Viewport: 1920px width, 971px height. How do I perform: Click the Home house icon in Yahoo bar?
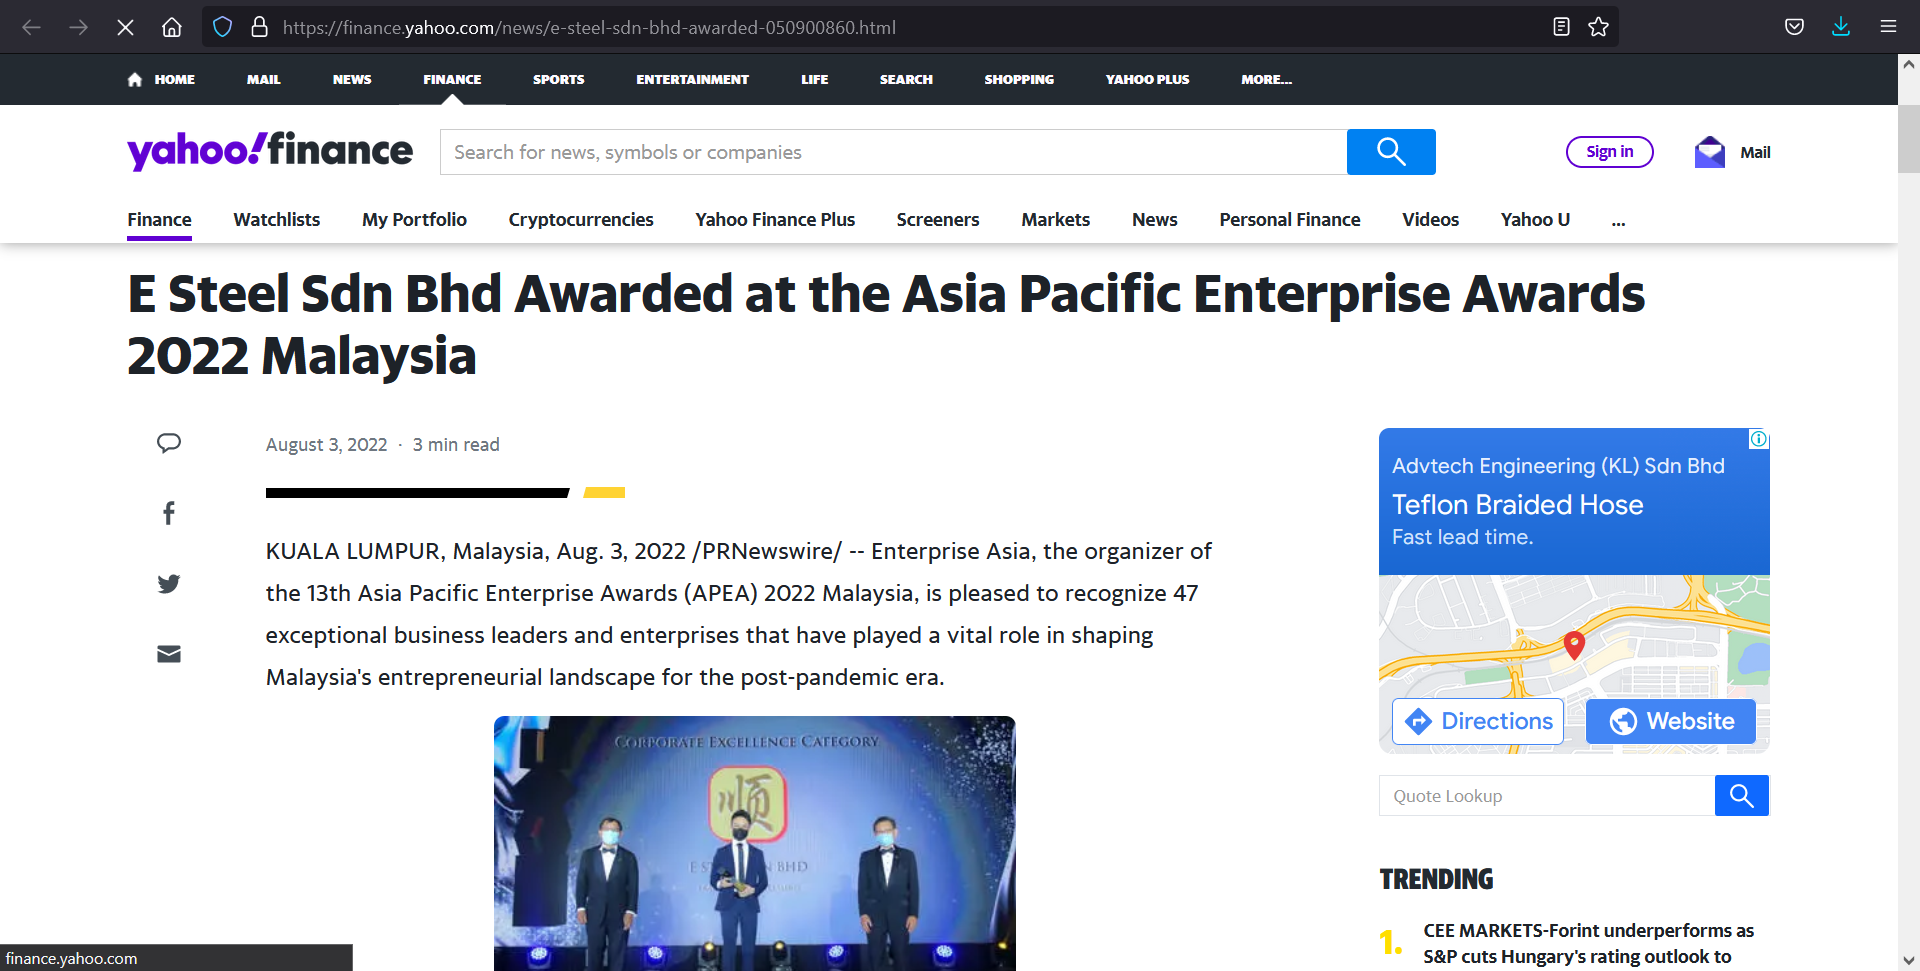(x=135, y=79)
